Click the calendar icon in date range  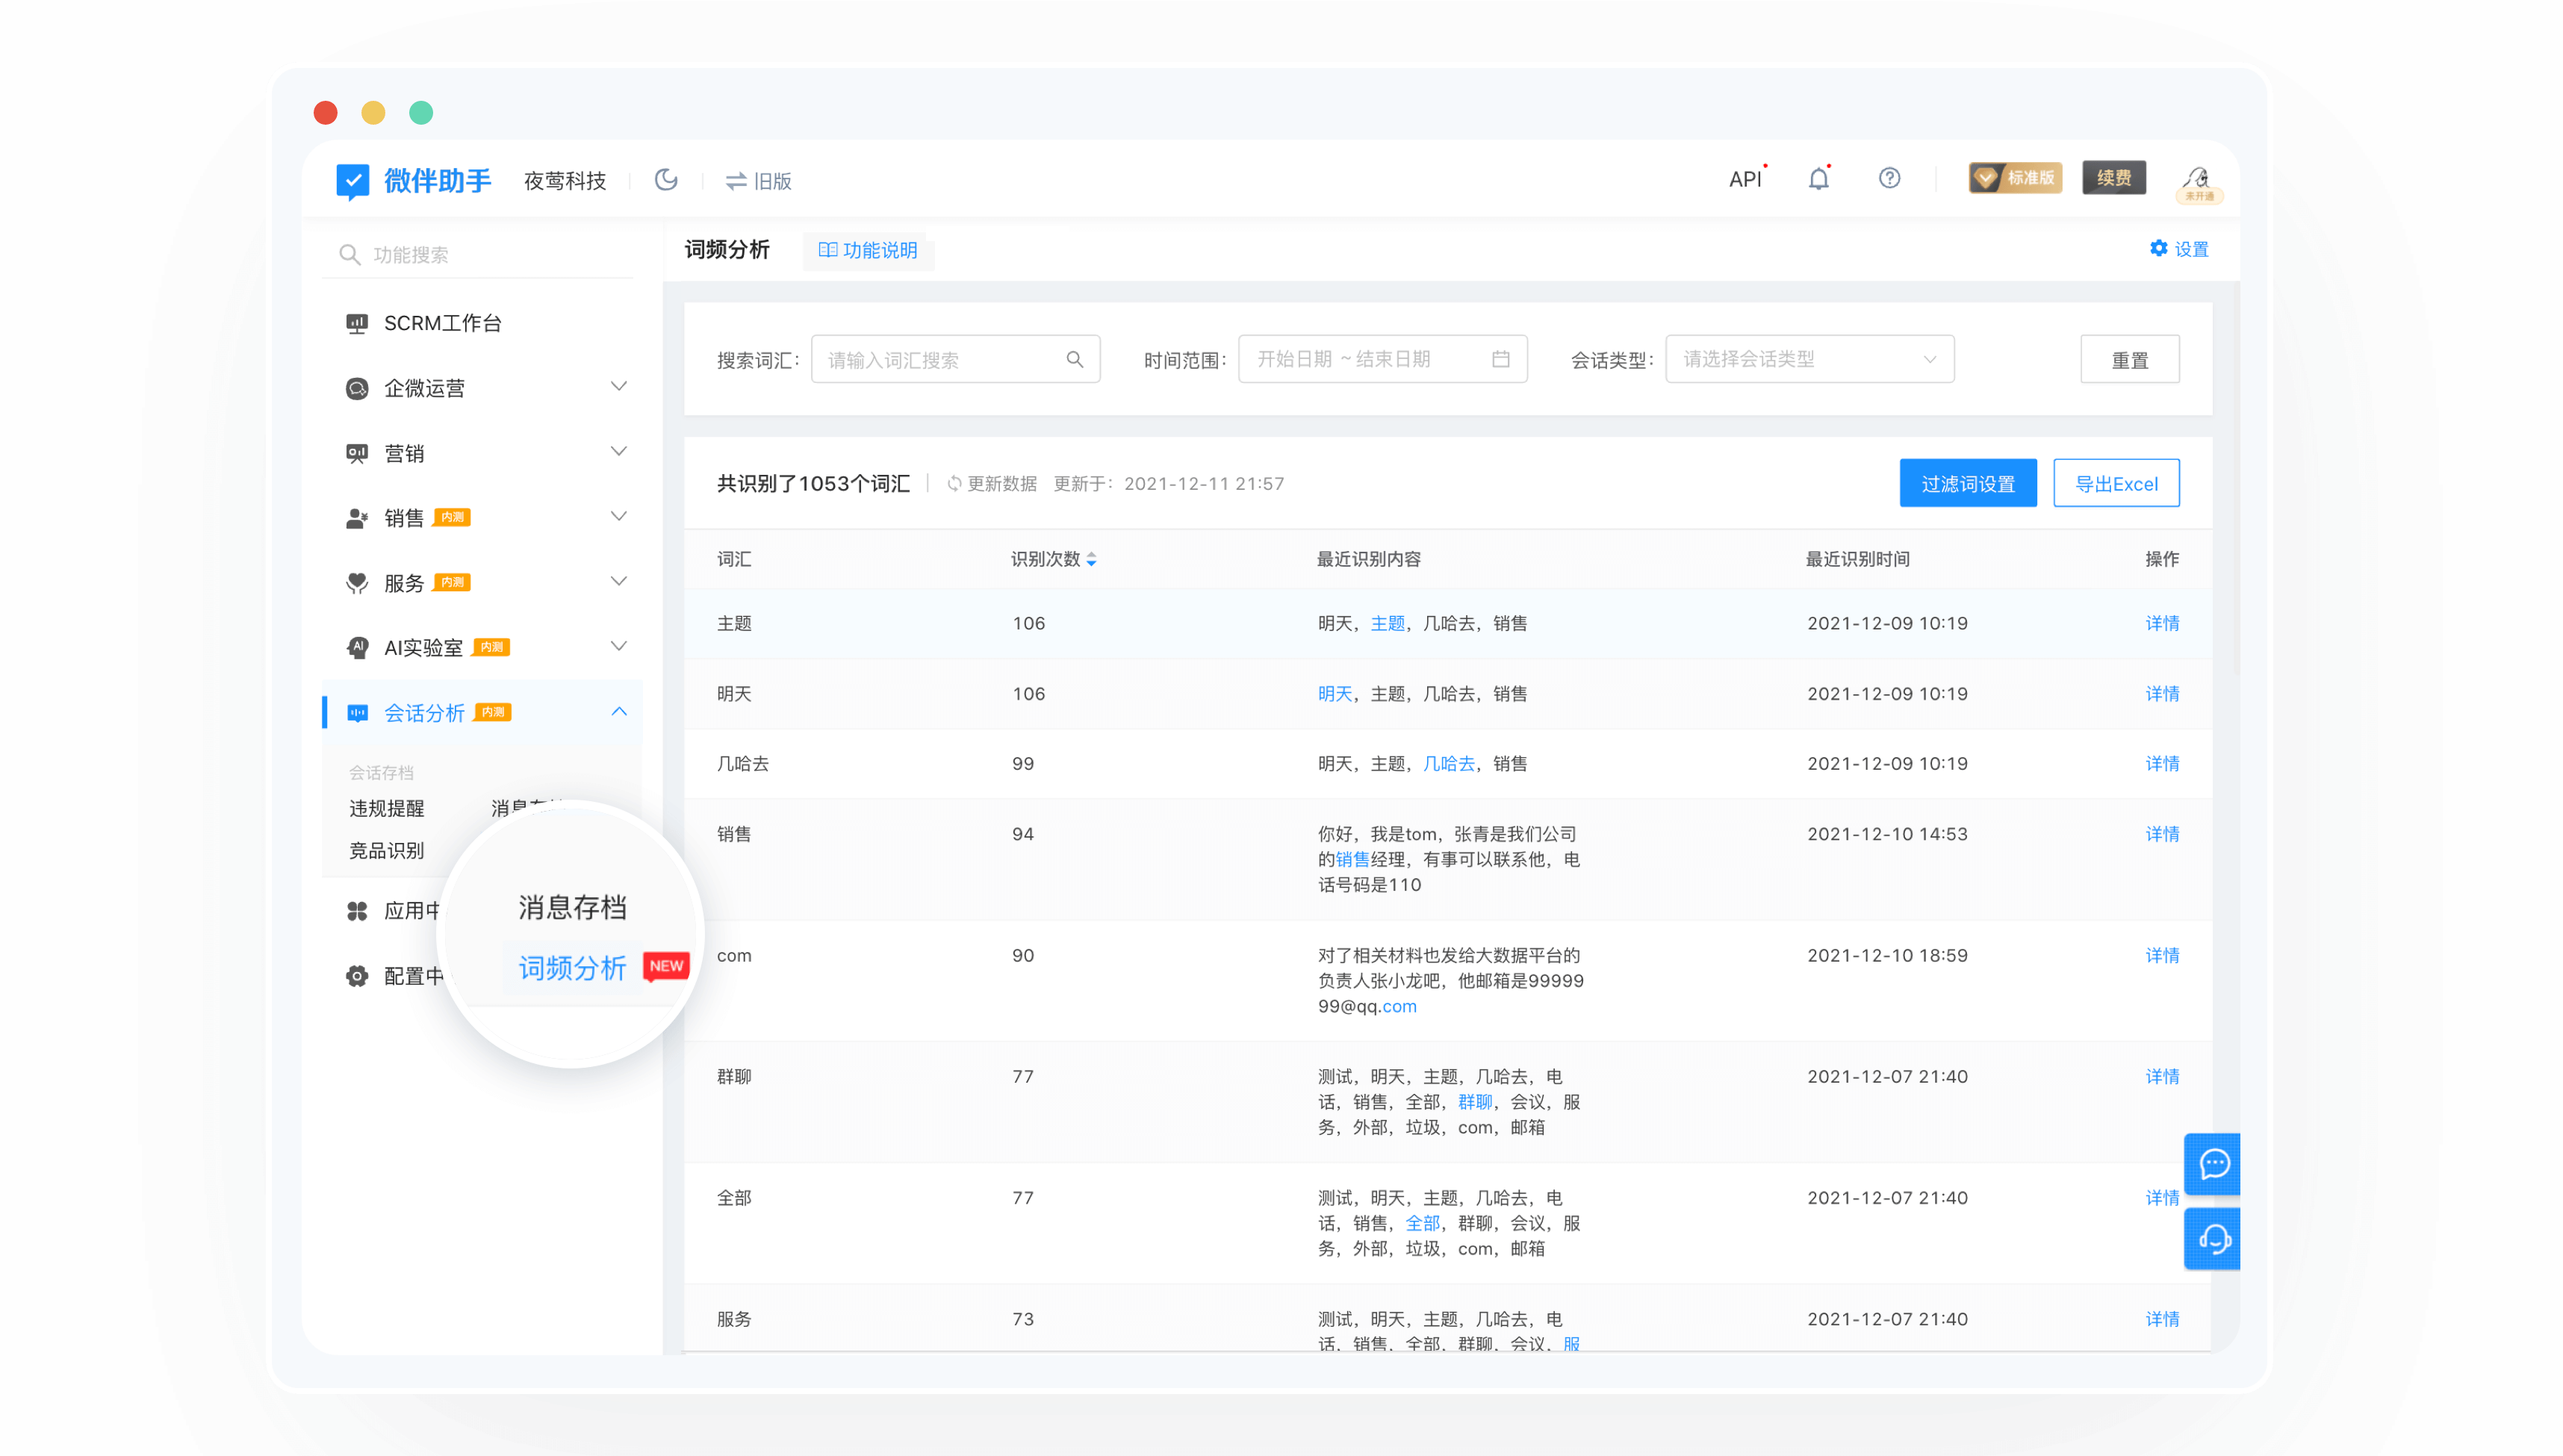coord(1500,359)
